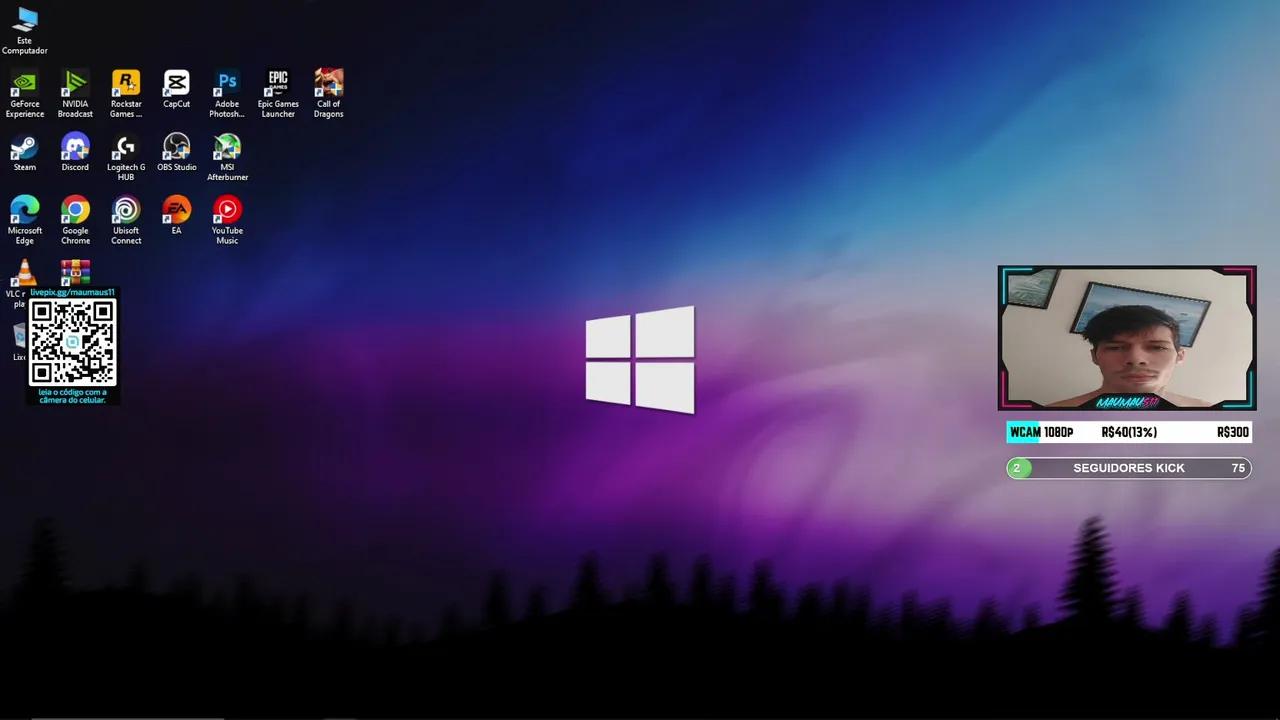This screenshot has height=720, width=1280.
Task: Launch GeForce Experience from the desktop
Action: pos(24,94)
